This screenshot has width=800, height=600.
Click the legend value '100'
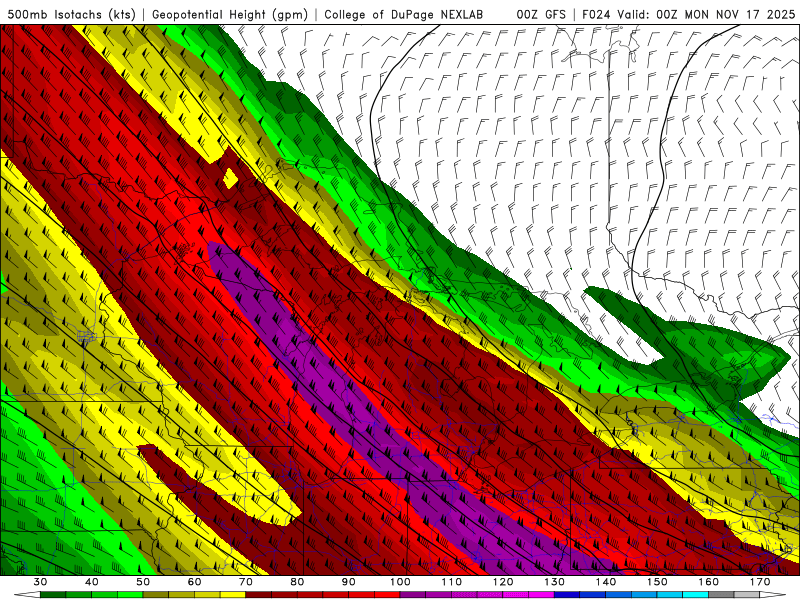(400, 582)
